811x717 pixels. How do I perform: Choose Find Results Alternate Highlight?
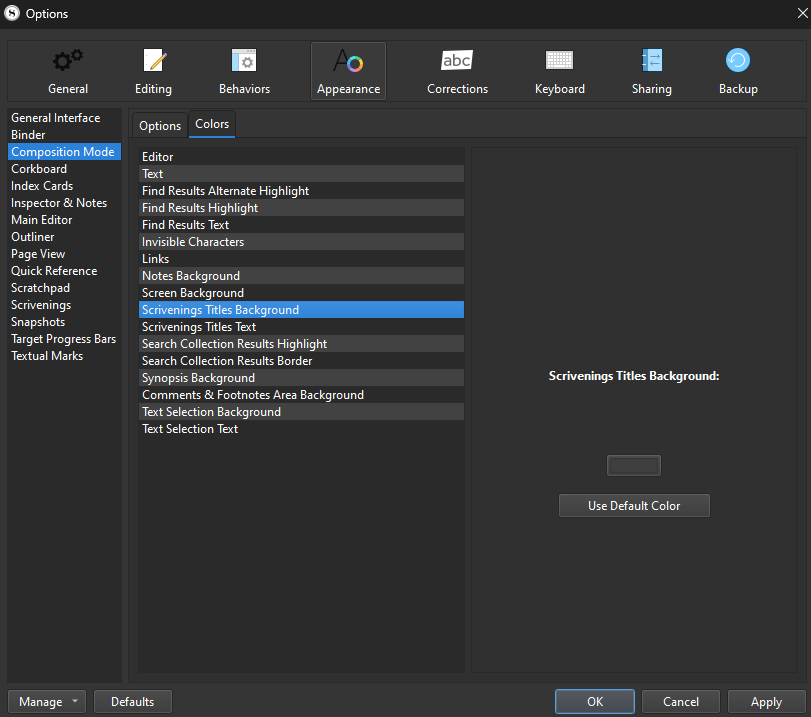[x=302, y=191]
